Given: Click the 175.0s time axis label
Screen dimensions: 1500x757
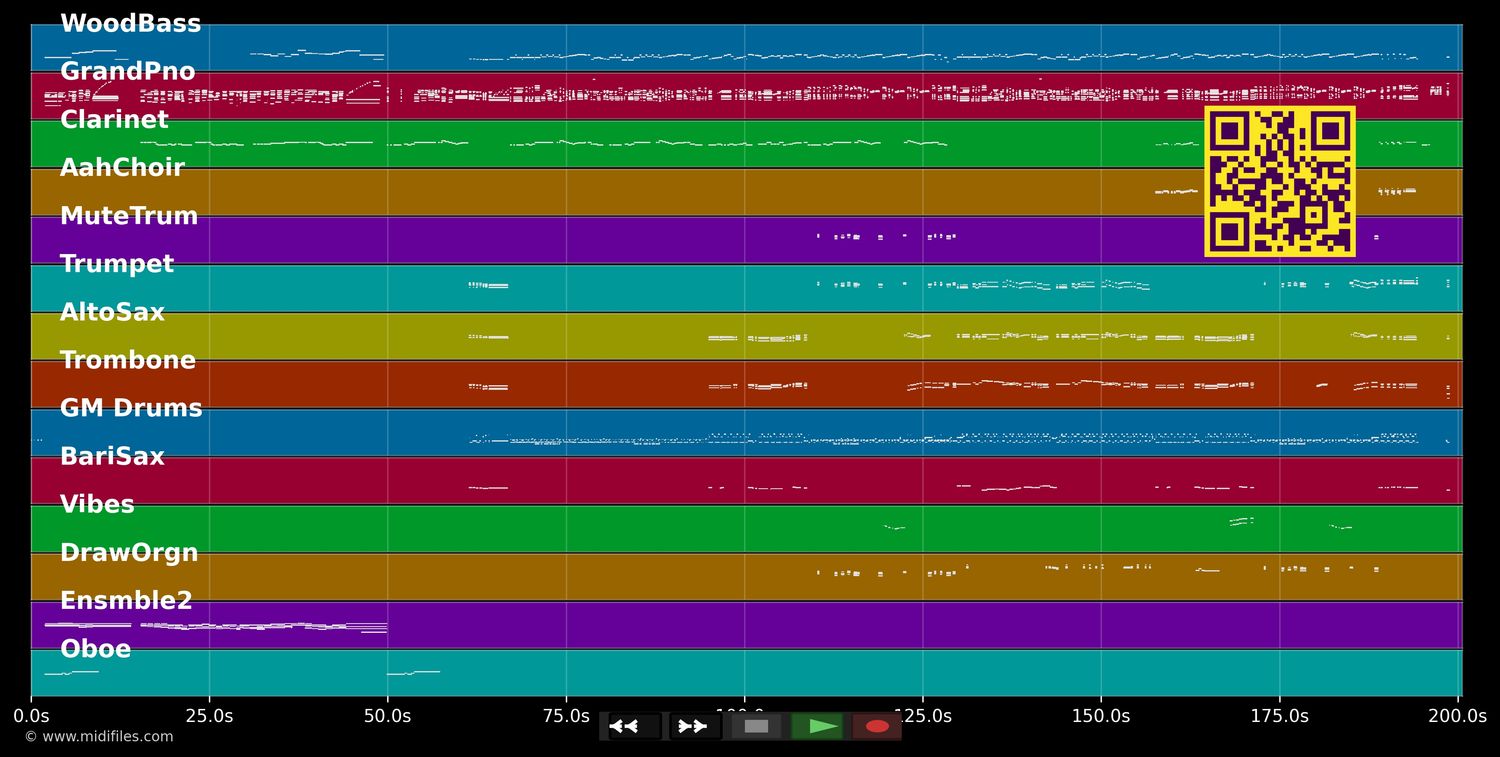Looking at the screenshot, I should coord(1279,716).
